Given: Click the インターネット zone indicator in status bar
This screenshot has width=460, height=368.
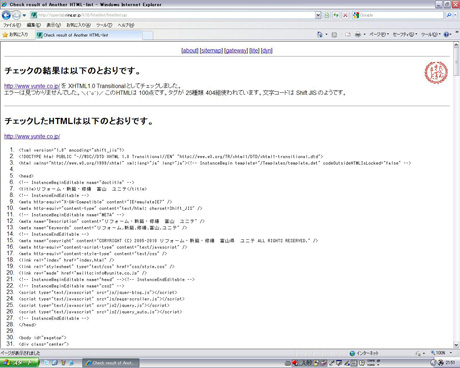Looking at the screenshot, I should (x=364, y=353).
